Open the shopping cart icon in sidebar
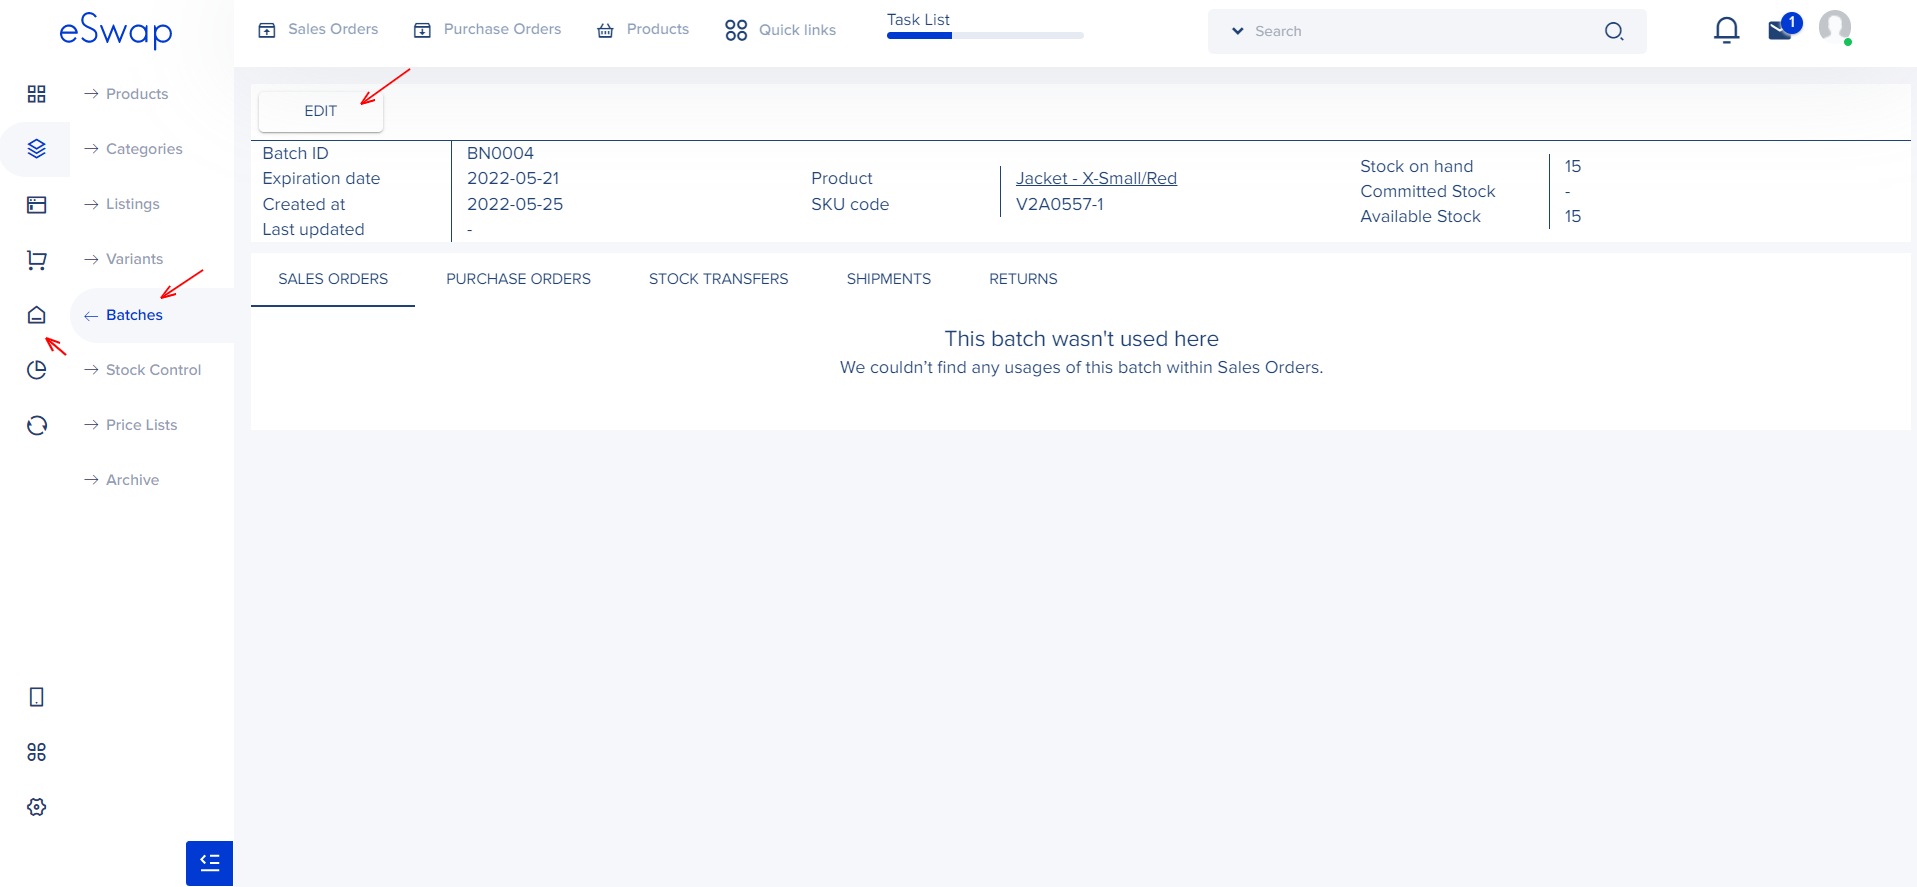This screenshot has width=1917, height=887. [x=37, y=260]
